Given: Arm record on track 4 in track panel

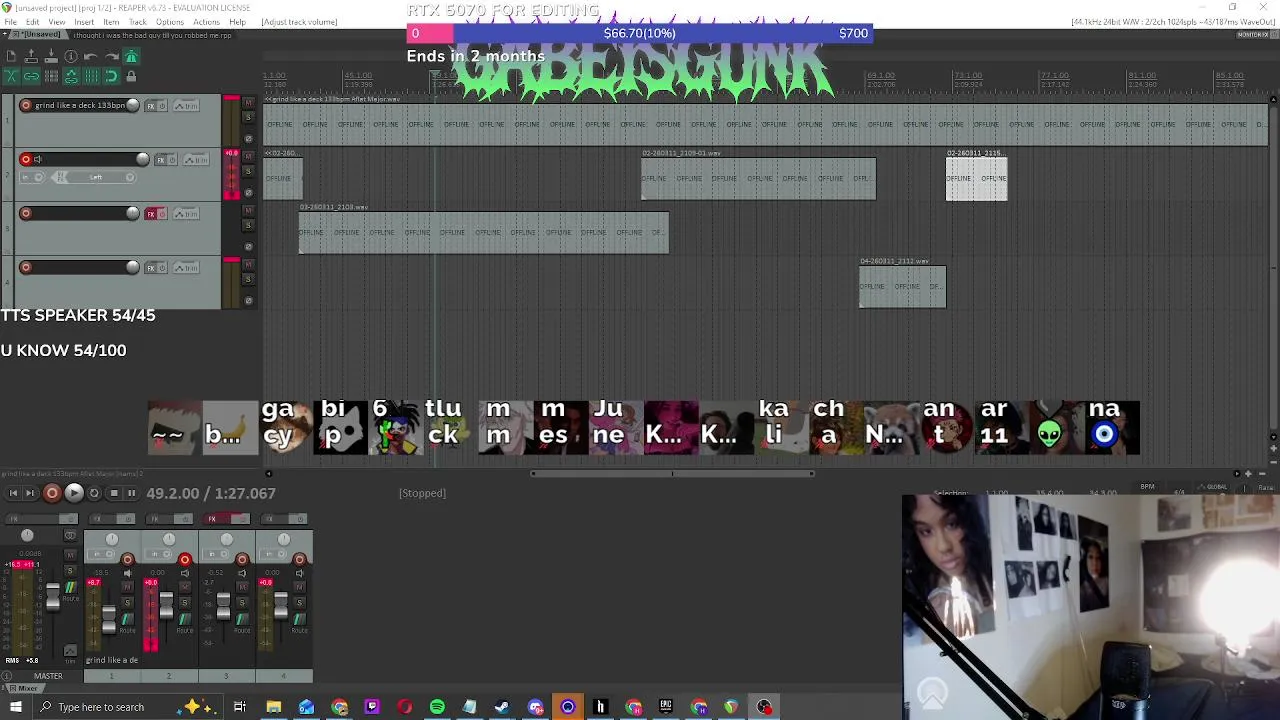Looking at the screenshot, I should pyautogui.click(x=26, y=267).
